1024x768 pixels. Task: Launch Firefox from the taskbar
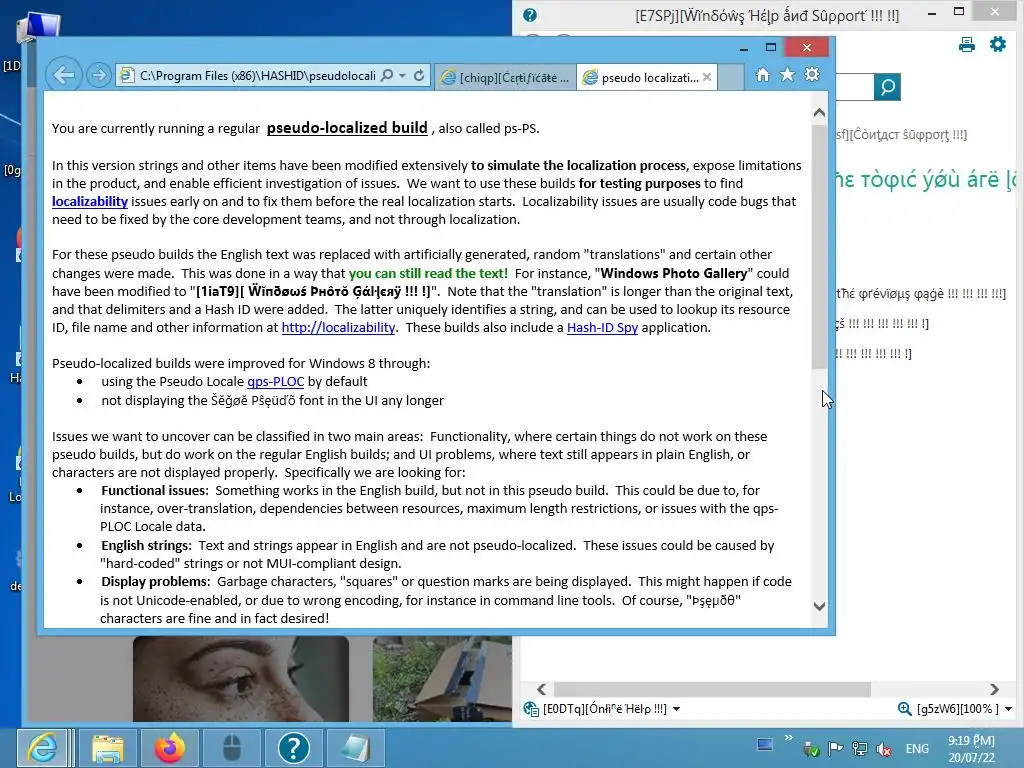170,748
